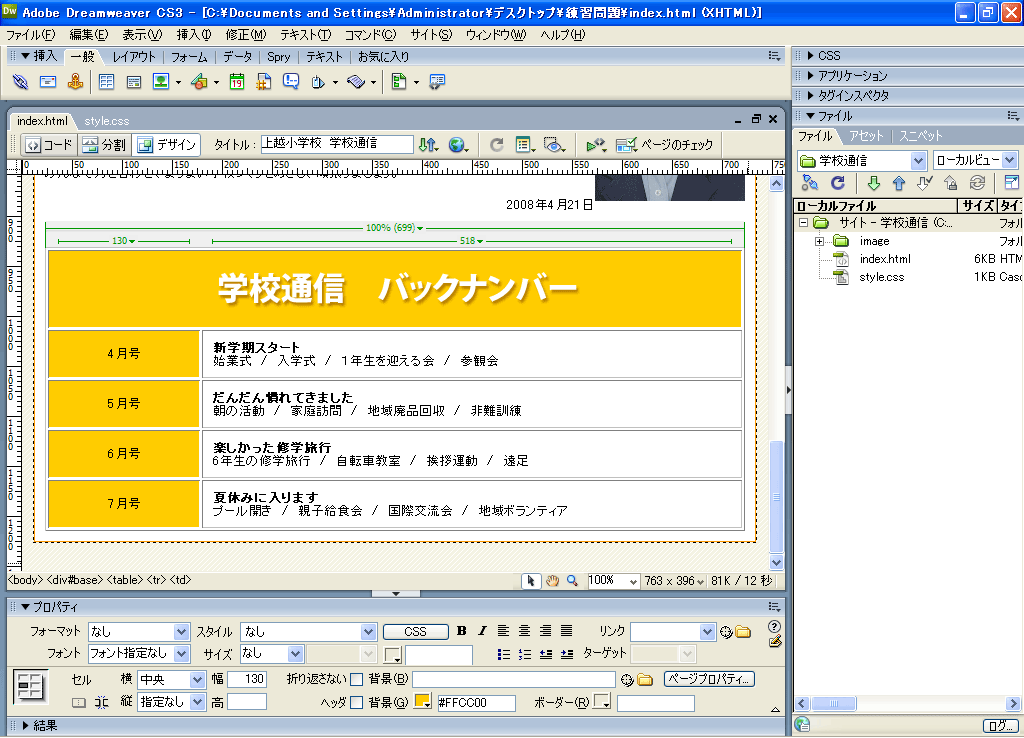Open the 修正 menu in the menu bar
The height and width of the screenshot is (738, 1024).
pyautogui.click(x=245, y=35)
